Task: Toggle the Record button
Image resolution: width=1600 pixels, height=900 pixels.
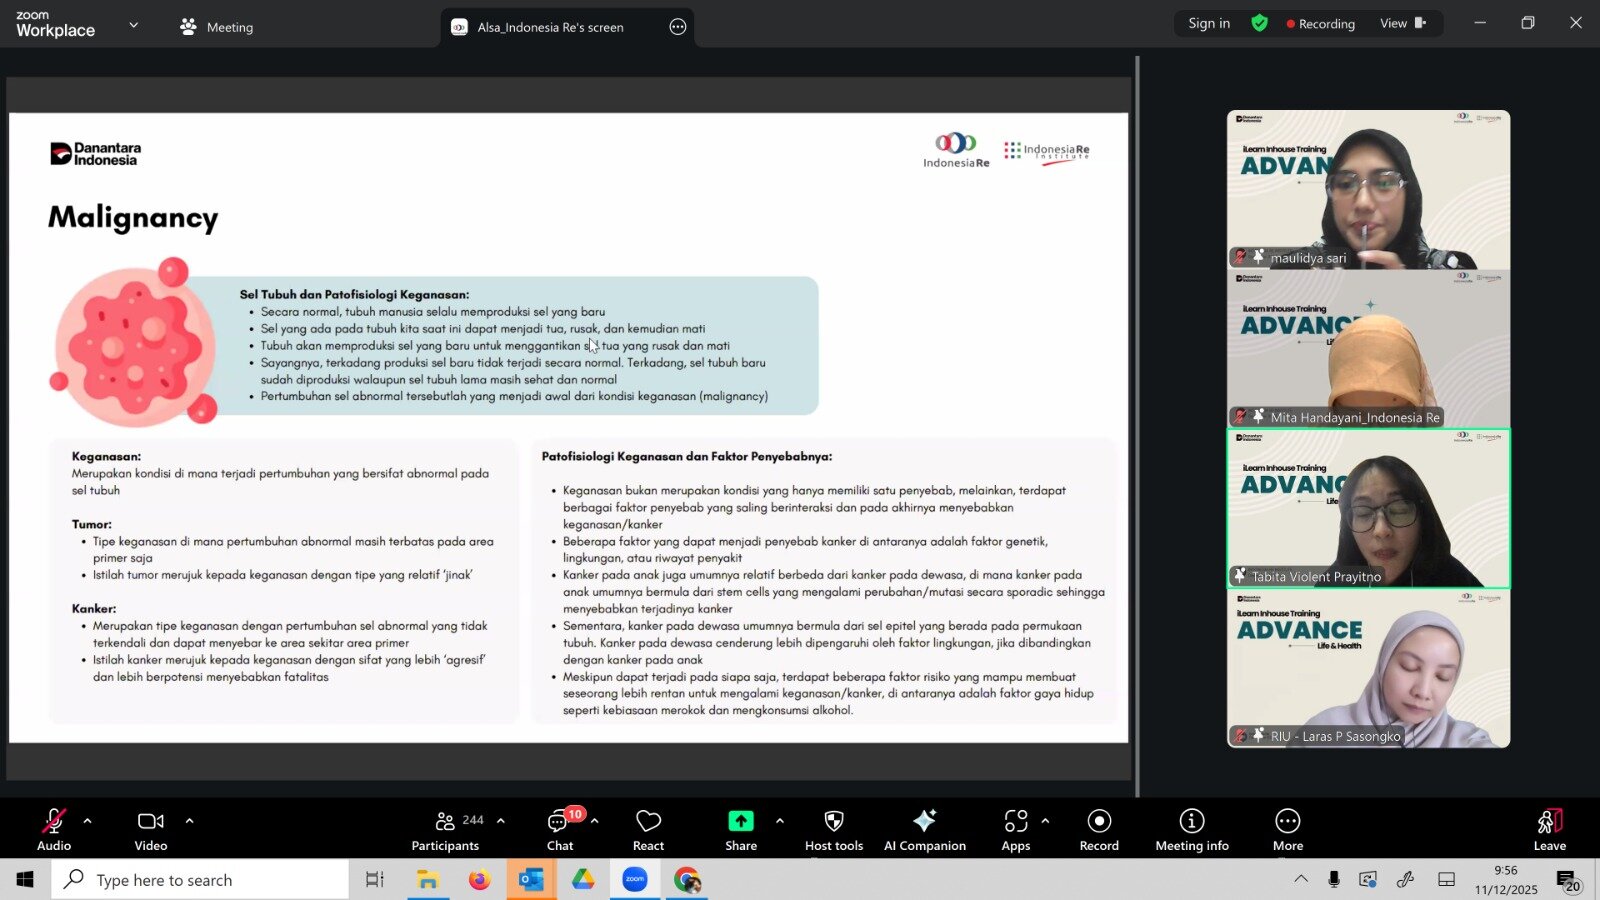Action: [x=1099, y=830]
